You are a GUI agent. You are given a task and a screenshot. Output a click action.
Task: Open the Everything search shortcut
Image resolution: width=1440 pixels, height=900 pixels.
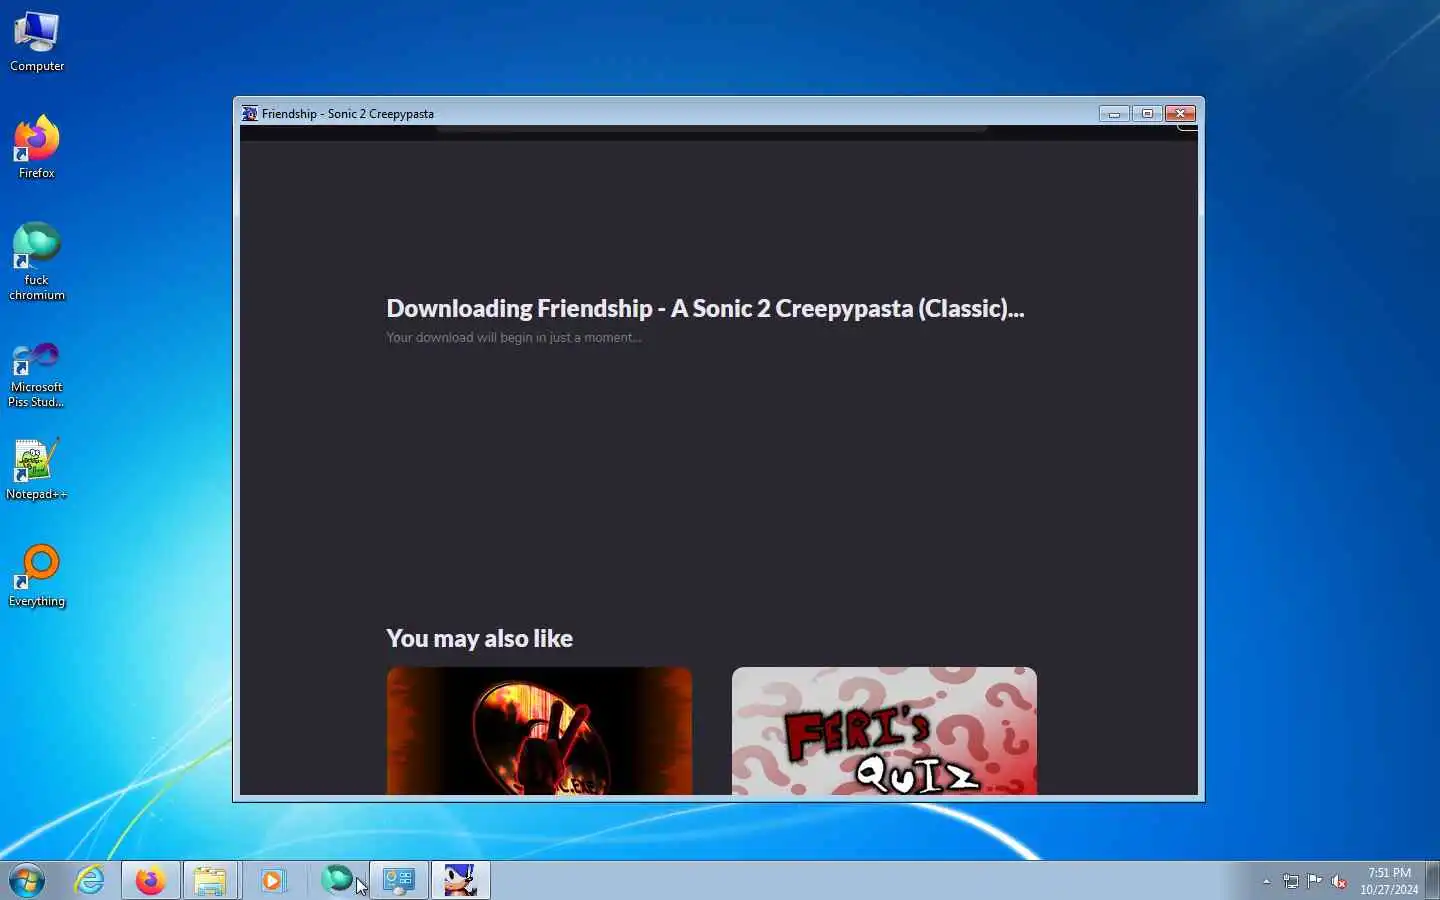(x=37, y=576)
